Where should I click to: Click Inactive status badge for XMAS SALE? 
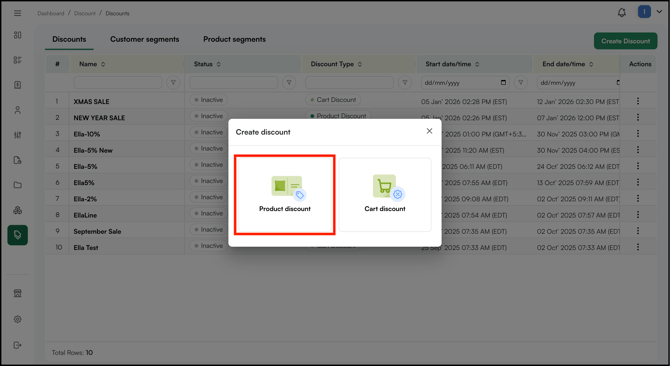[x=209, y=100]
